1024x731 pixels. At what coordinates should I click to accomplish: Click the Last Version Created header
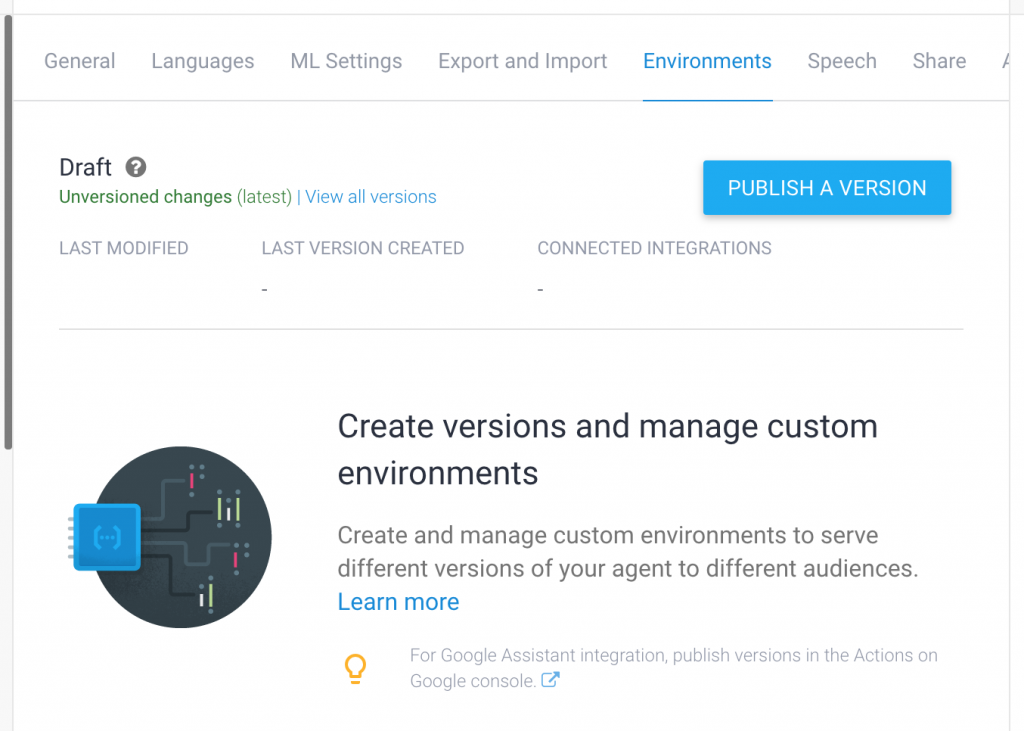(363, 248)
